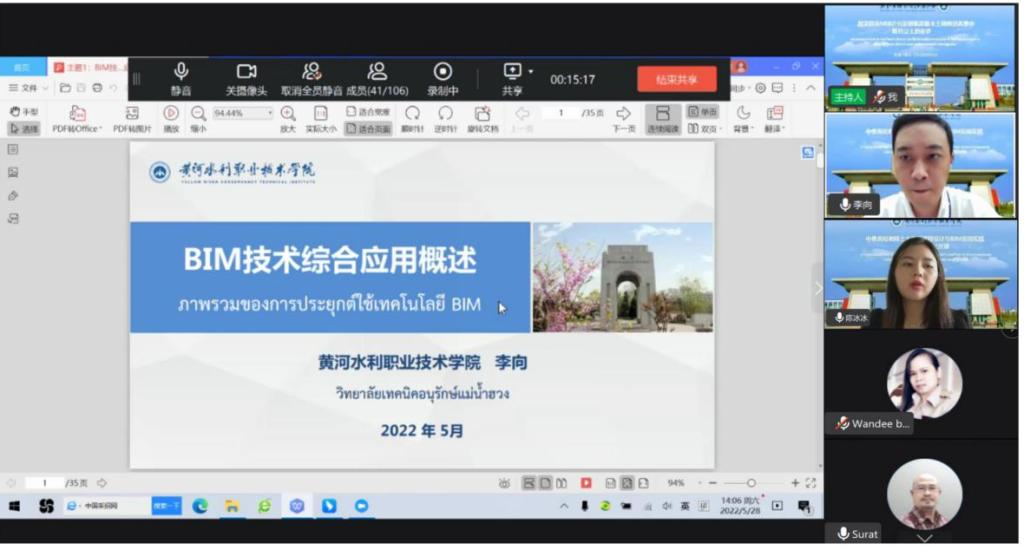The height and width of the screenshot is (550, 1024).
Task: Start slideshow with 播放 icon
Action: 171,119
